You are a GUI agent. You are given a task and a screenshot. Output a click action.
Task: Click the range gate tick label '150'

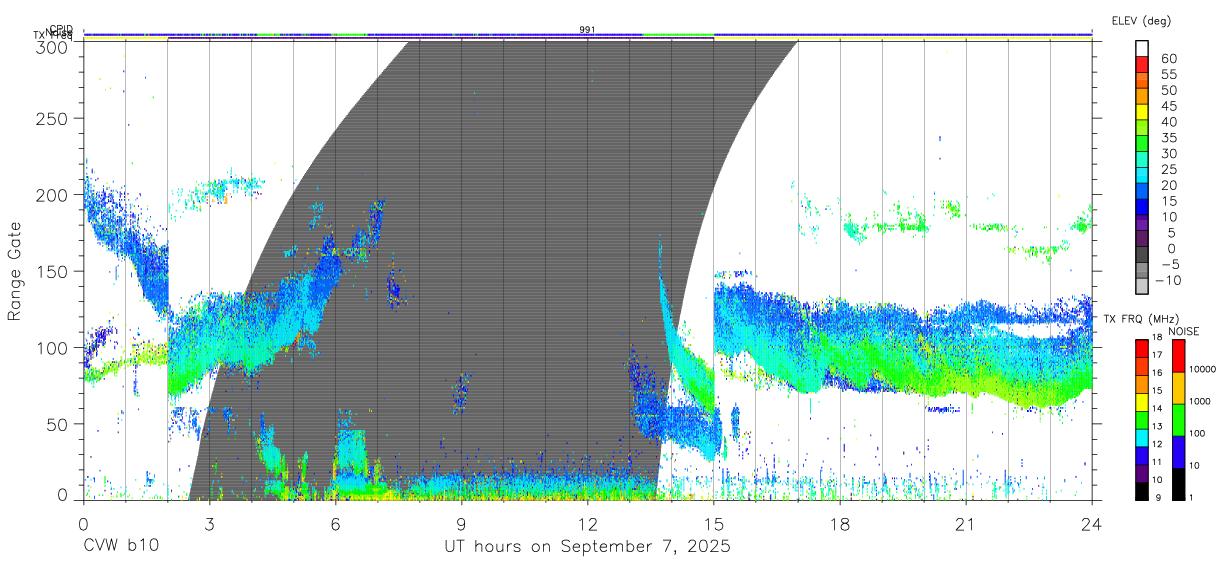pos(52,271)
